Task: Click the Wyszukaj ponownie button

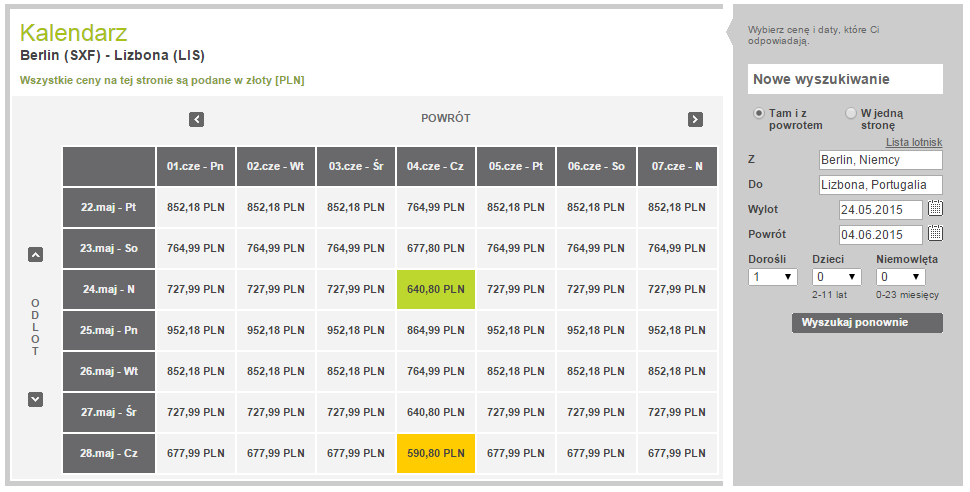Action: (867, 322)
